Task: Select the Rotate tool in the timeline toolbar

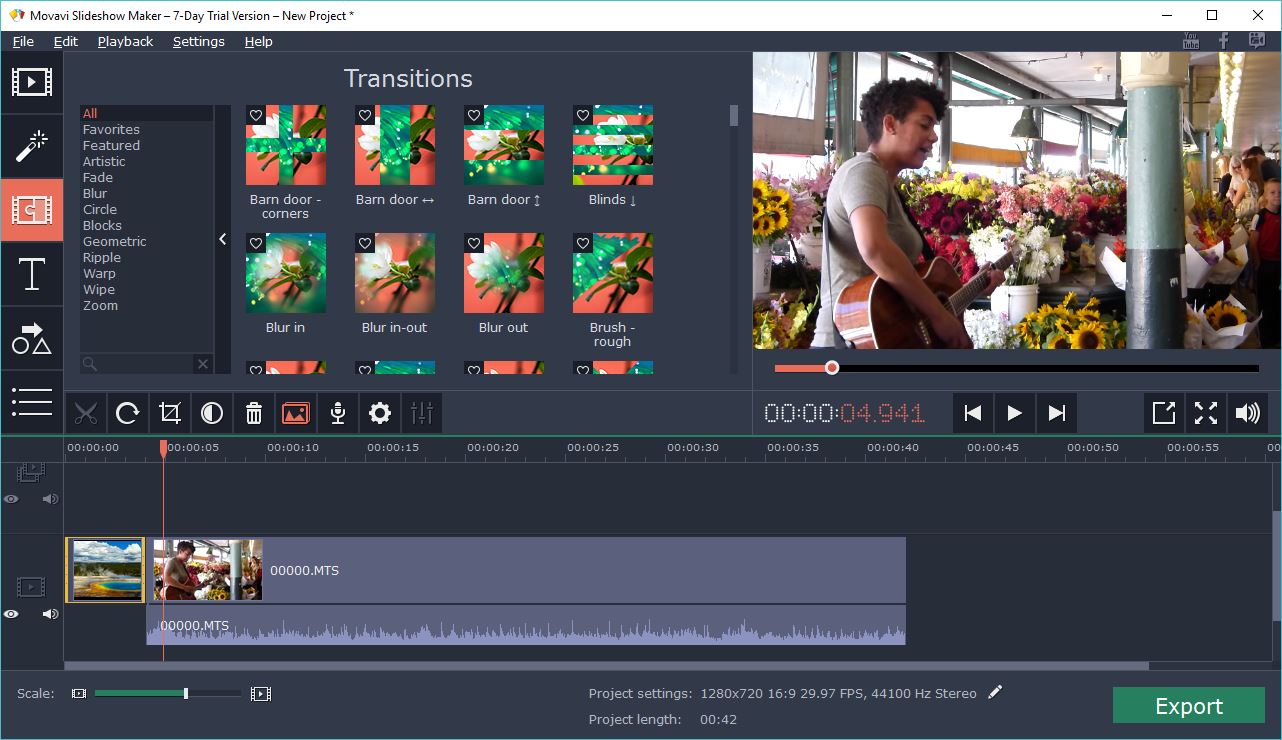Action: [127, 412]
